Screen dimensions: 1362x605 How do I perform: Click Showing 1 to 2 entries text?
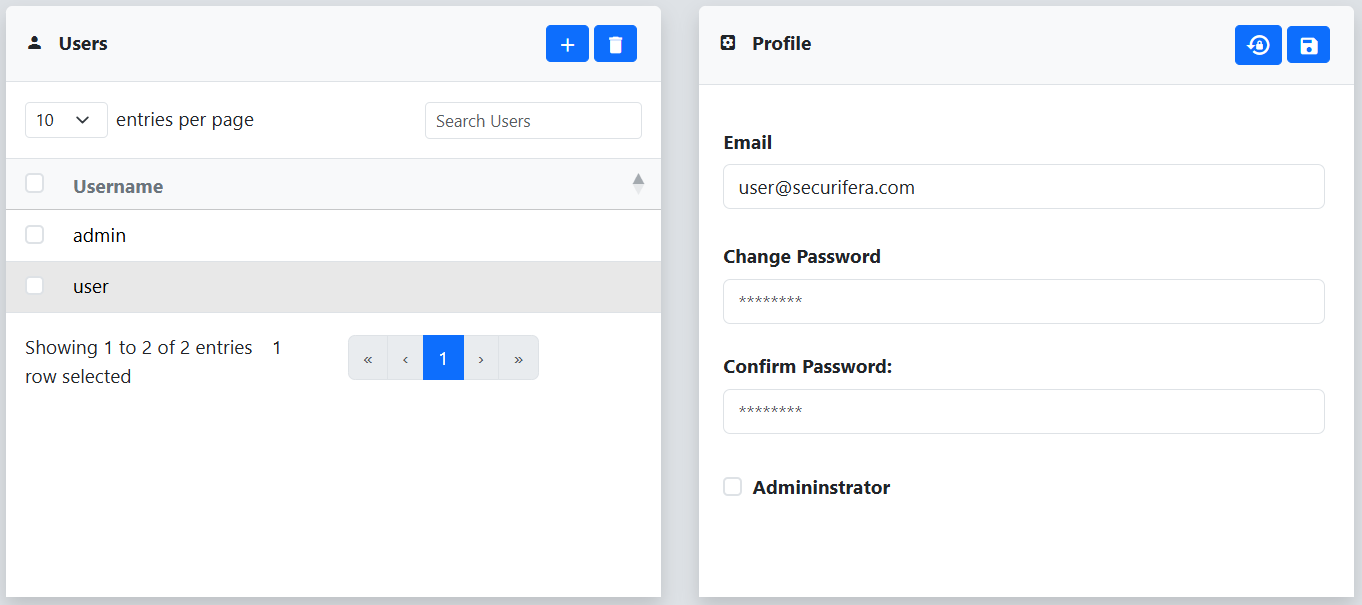139,348
